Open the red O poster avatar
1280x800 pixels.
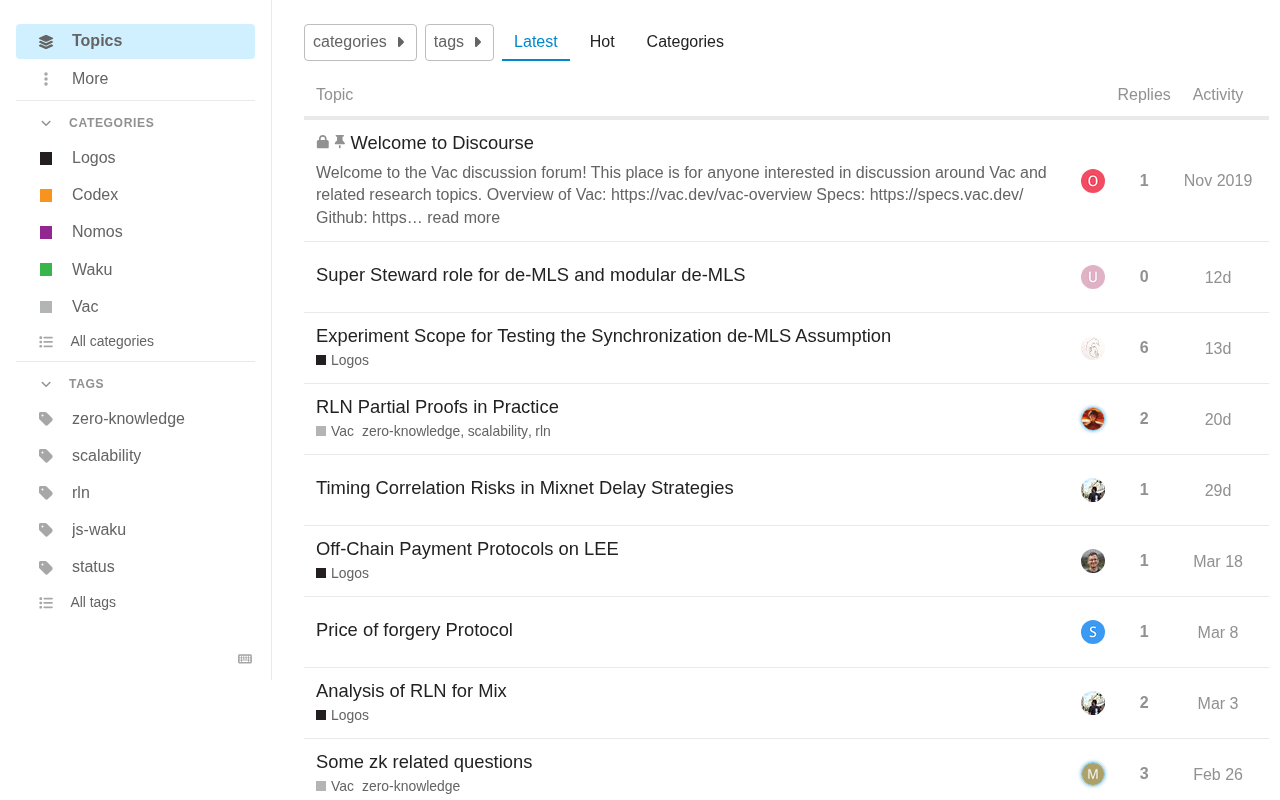[x=1093, y=181]
